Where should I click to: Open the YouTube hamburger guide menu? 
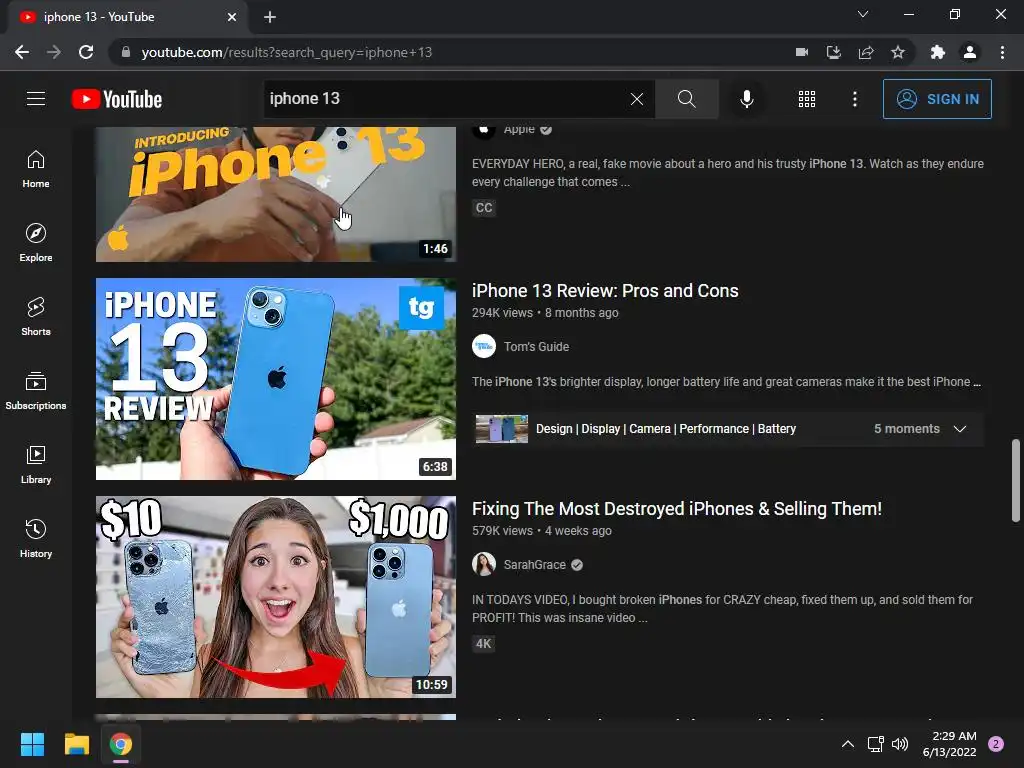coord(36,99)
